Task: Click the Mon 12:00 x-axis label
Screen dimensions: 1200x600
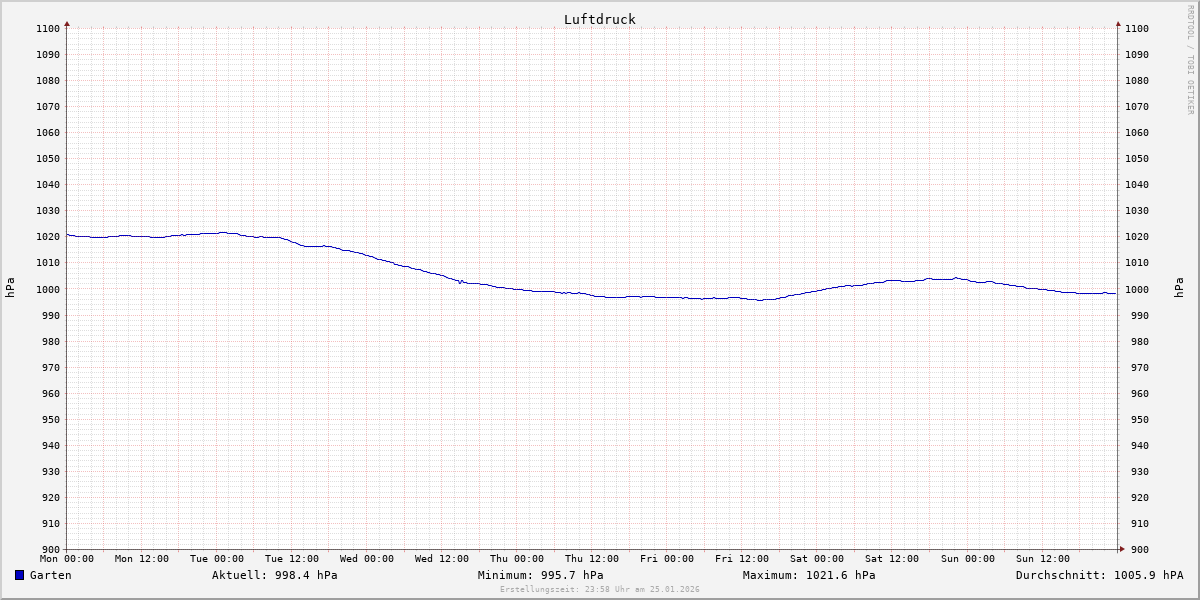Action: tap(142, 559)
